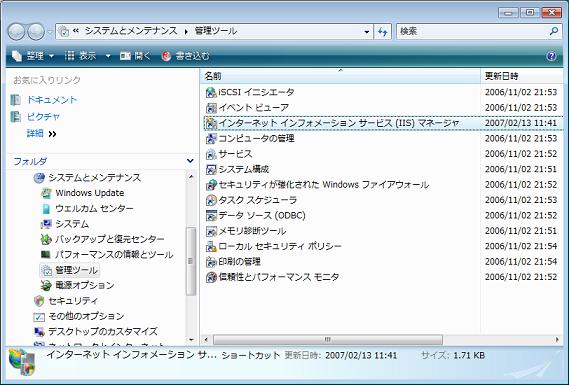Select the コンピュータの管理 icon
The image size is (569, 385).
point(211,139)
